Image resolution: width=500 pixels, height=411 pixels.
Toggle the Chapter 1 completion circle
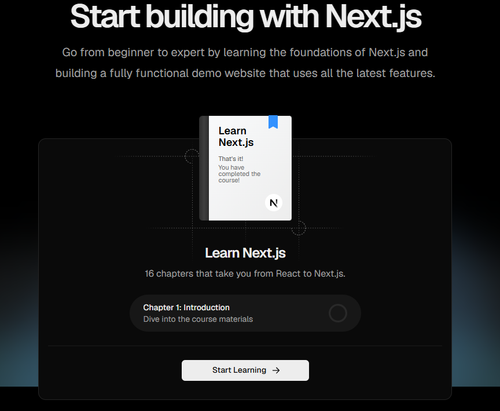pyautogui.click(x=338, y=313)
